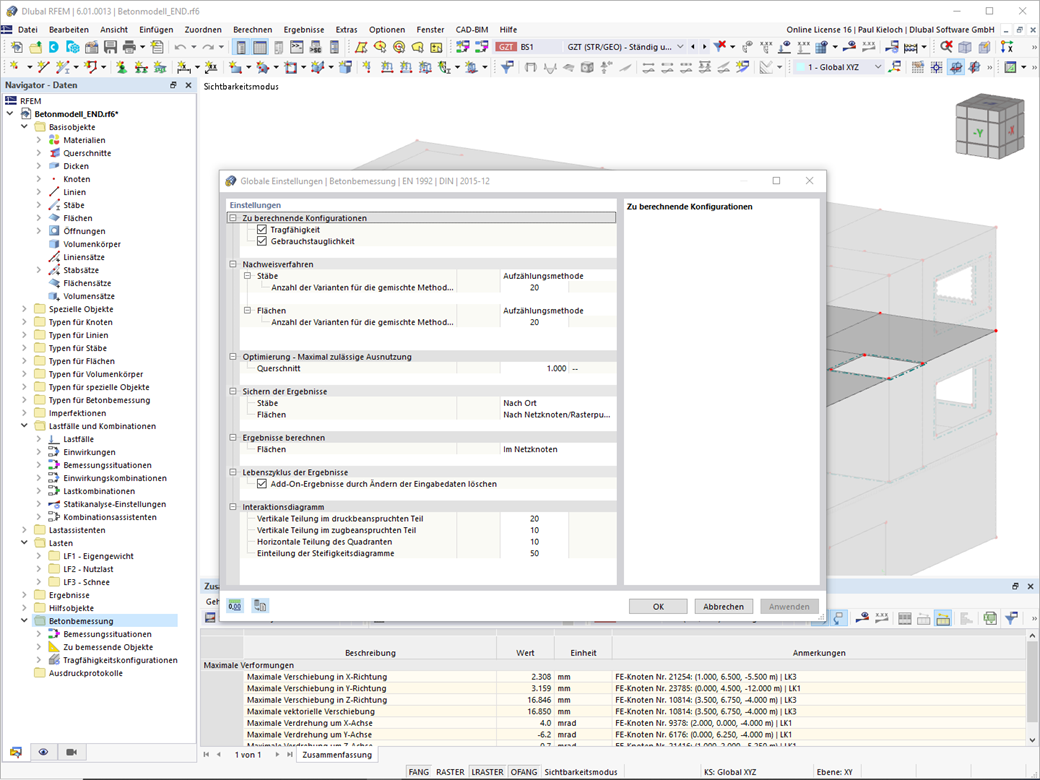
Task: Open the Berechnen menu
Action: click(253, 30)
